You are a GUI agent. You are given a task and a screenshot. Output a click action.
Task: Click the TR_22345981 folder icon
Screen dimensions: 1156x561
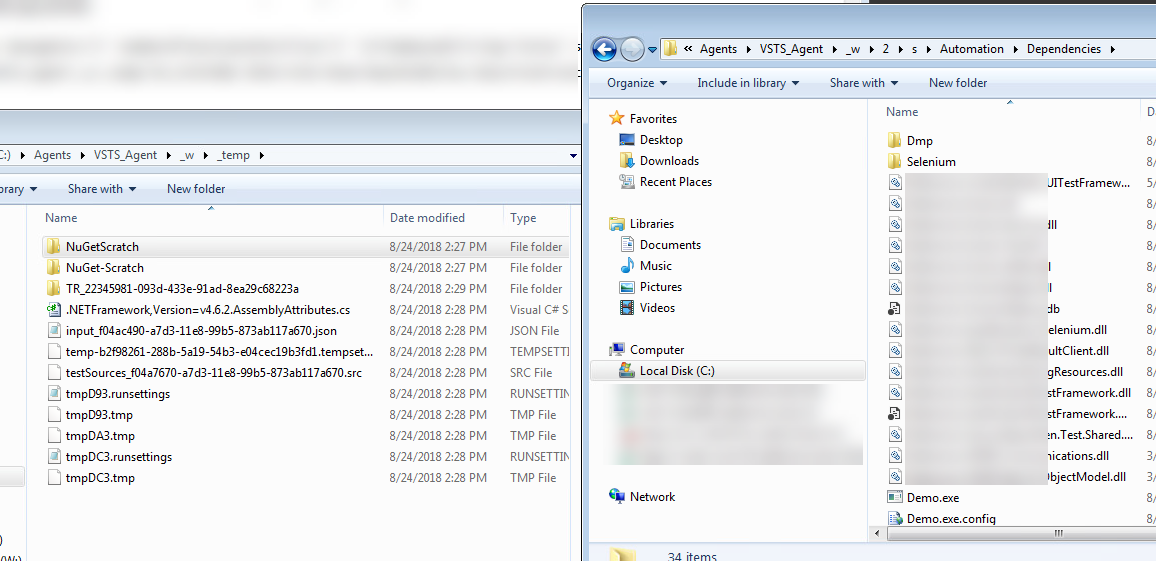click(53, 288)
